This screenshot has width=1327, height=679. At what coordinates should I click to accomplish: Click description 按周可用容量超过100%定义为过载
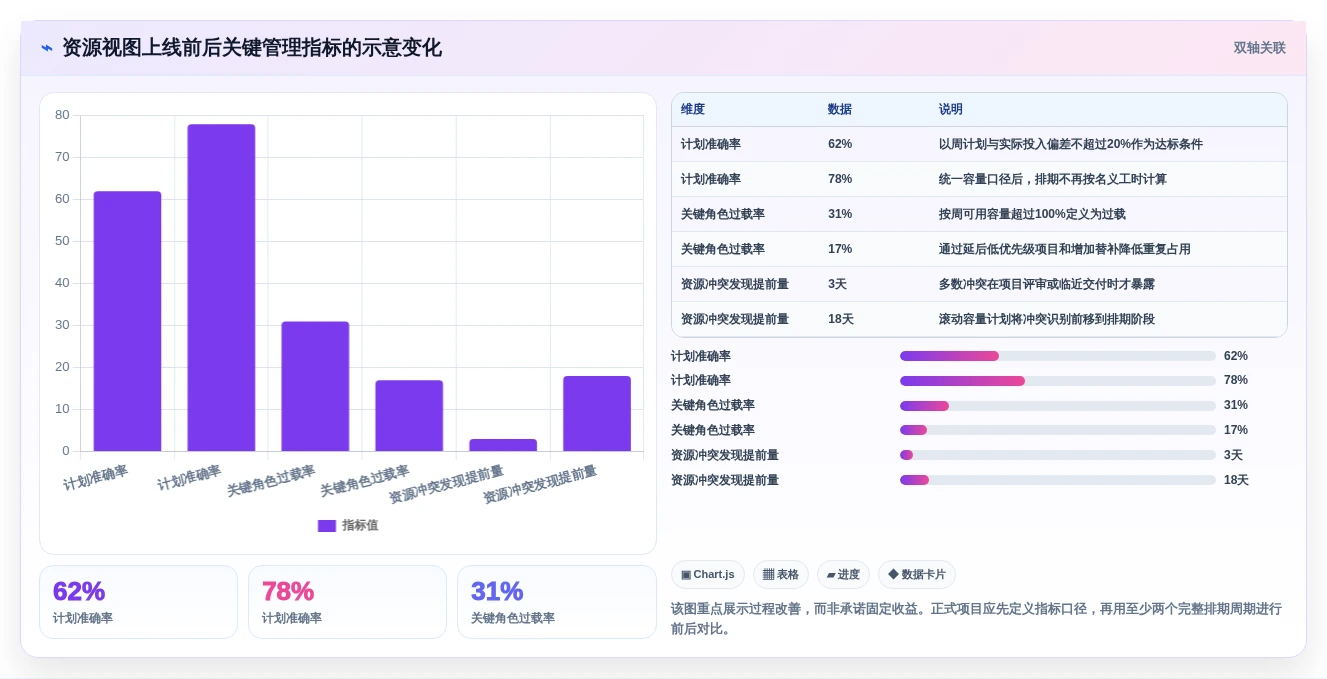point(1032,214)
